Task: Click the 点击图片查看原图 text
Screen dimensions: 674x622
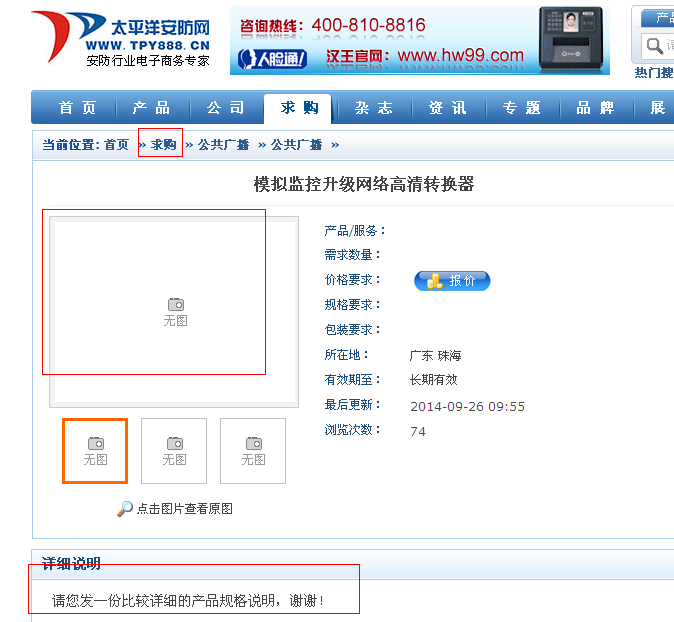Action: [x=185, y=509]
